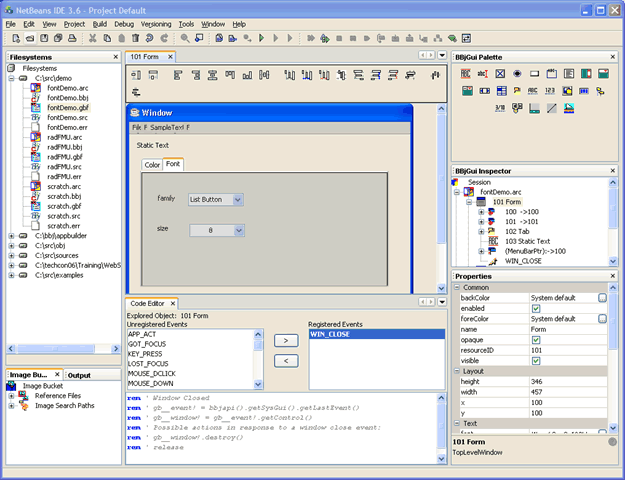Open foreColor ellipsis editor button

602,319
